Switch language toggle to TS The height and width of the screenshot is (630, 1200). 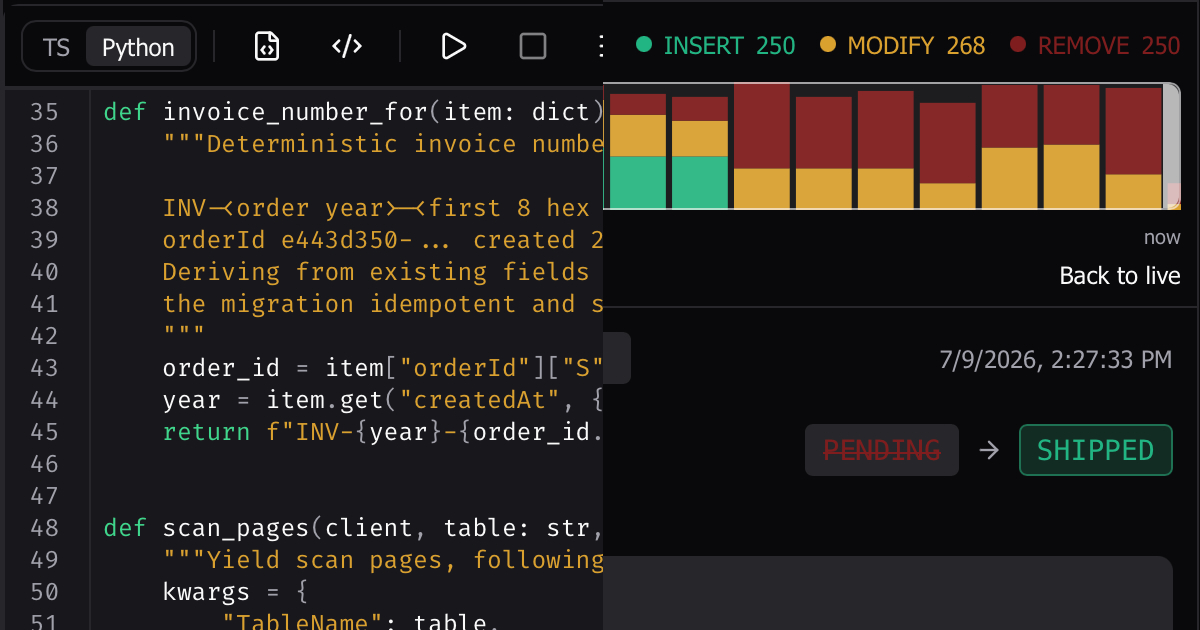(x=56, y=47)
